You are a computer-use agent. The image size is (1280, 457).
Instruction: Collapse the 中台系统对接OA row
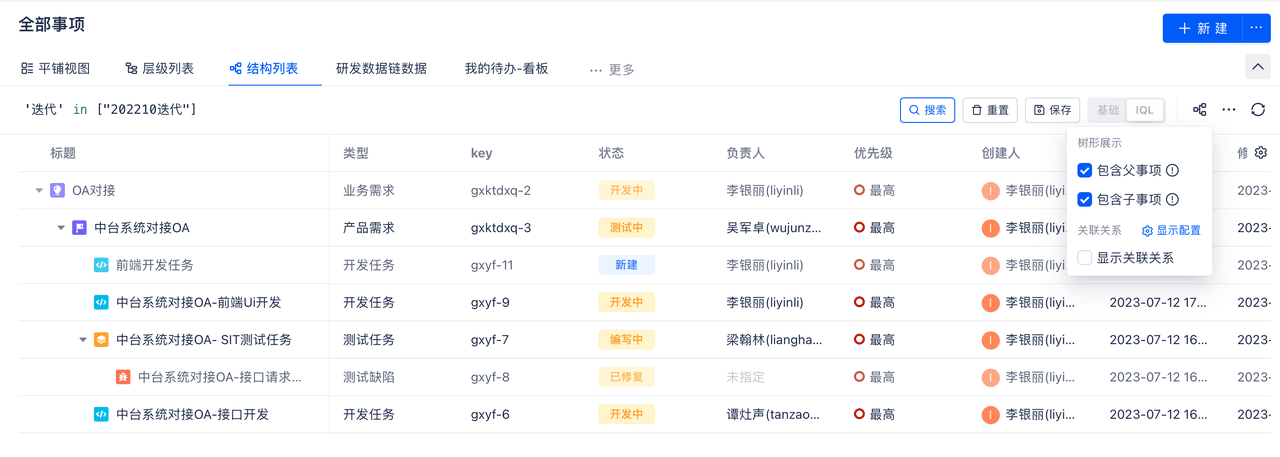pos(61,228)
